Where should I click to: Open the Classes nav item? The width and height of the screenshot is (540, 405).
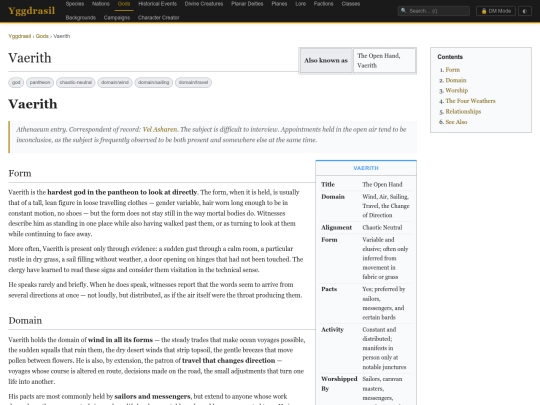[x=351, y=4]
